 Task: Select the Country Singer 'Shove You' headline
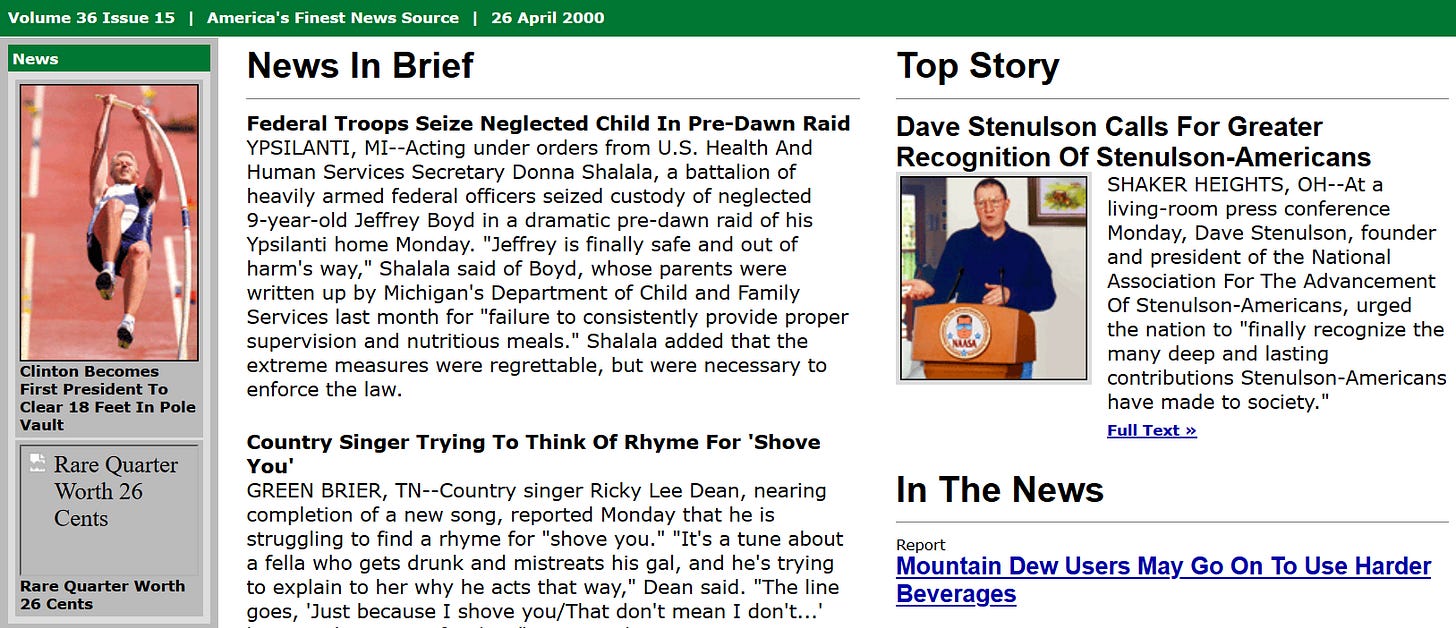coord(533,453)
